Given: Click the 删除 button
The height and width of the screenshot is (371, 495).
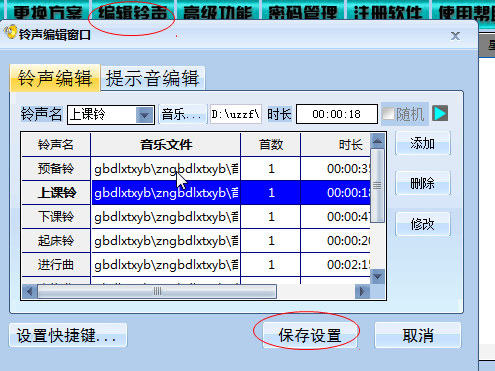Looking at the screenshot, I should point(423,183).
